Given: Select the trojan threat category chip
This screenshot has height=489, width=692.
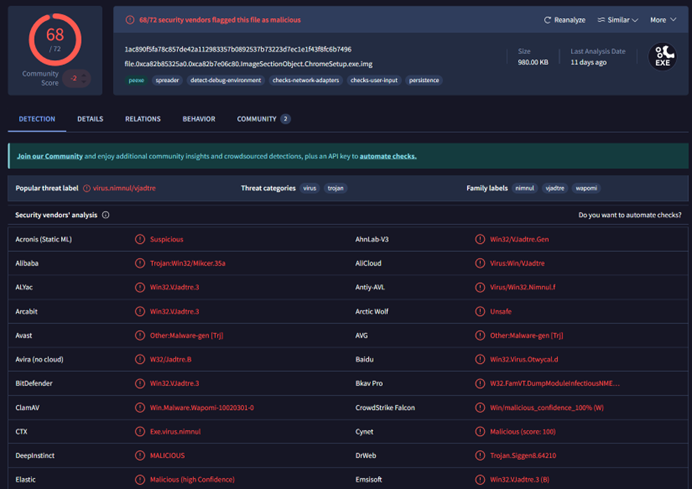Looking at the screenshot, I should [x=335, y=188].
